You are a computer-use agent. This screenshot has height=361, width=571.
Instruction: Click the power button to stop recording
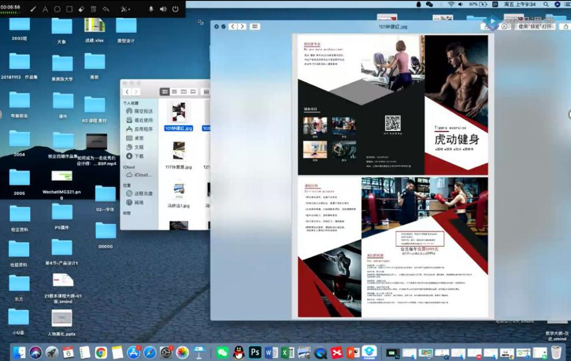point(176,9)
